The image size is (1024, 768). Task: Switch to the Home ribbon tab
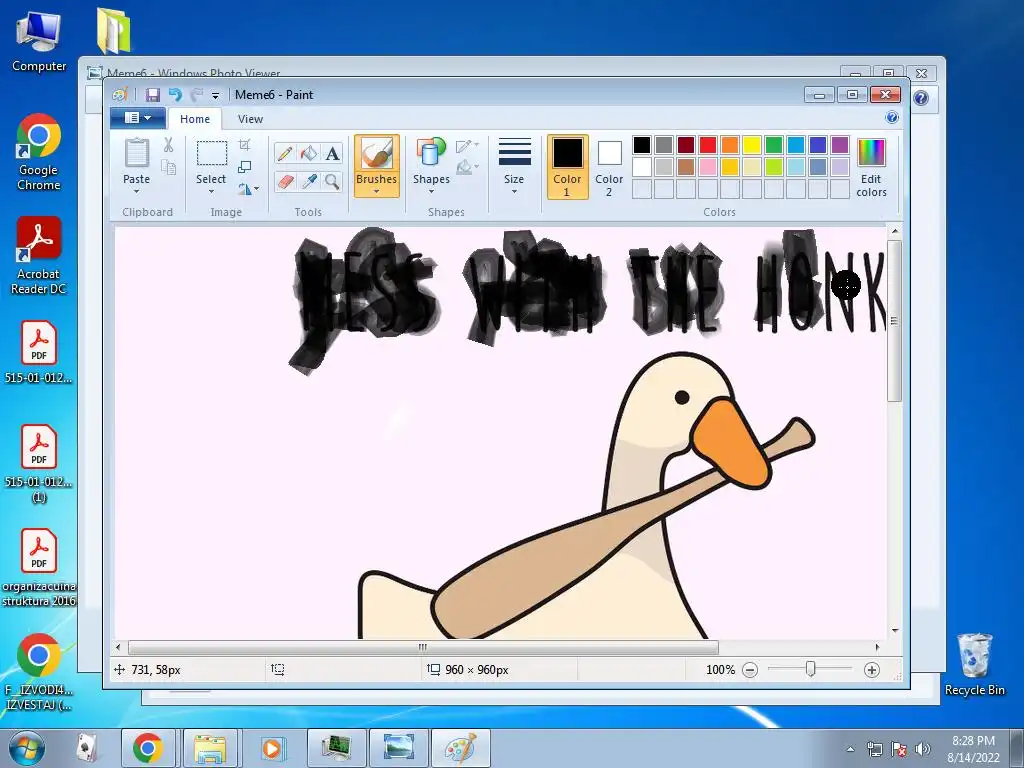tap(195, 119)
